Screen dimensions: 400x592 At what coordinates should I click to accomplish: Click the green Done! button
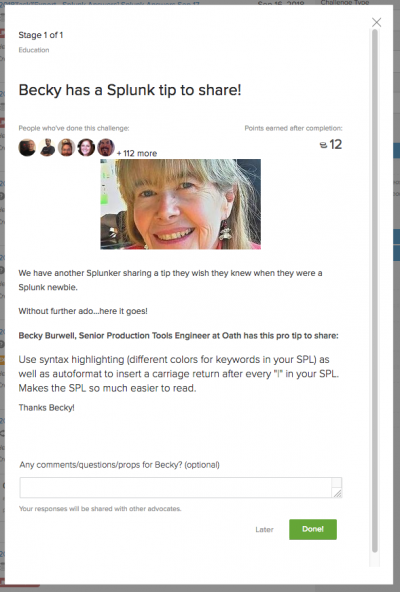(313, 529)
